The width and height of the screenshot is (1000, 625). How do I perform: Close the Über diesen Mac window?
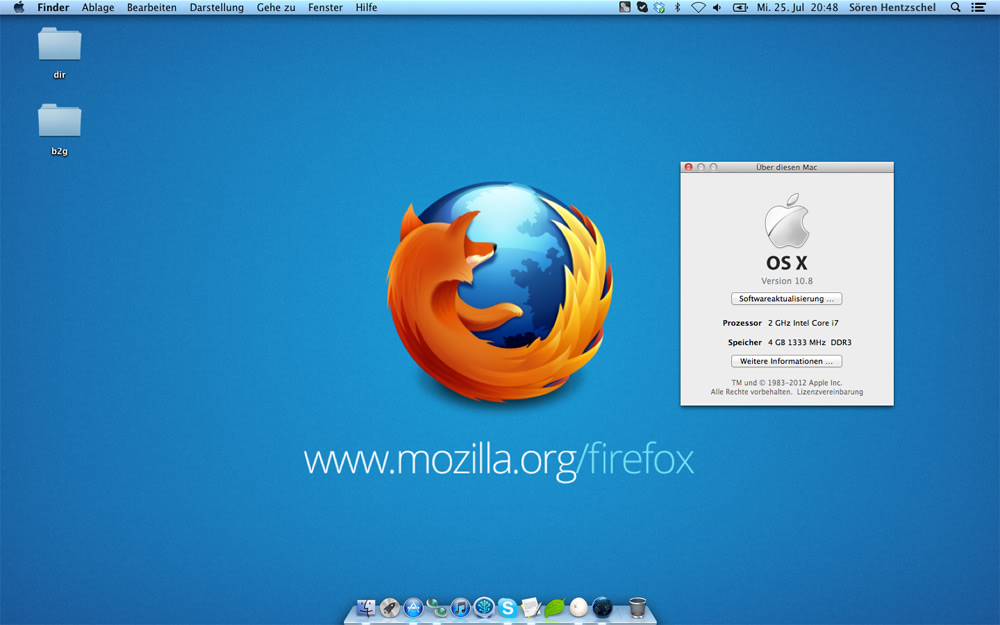[x=688, y=167]
